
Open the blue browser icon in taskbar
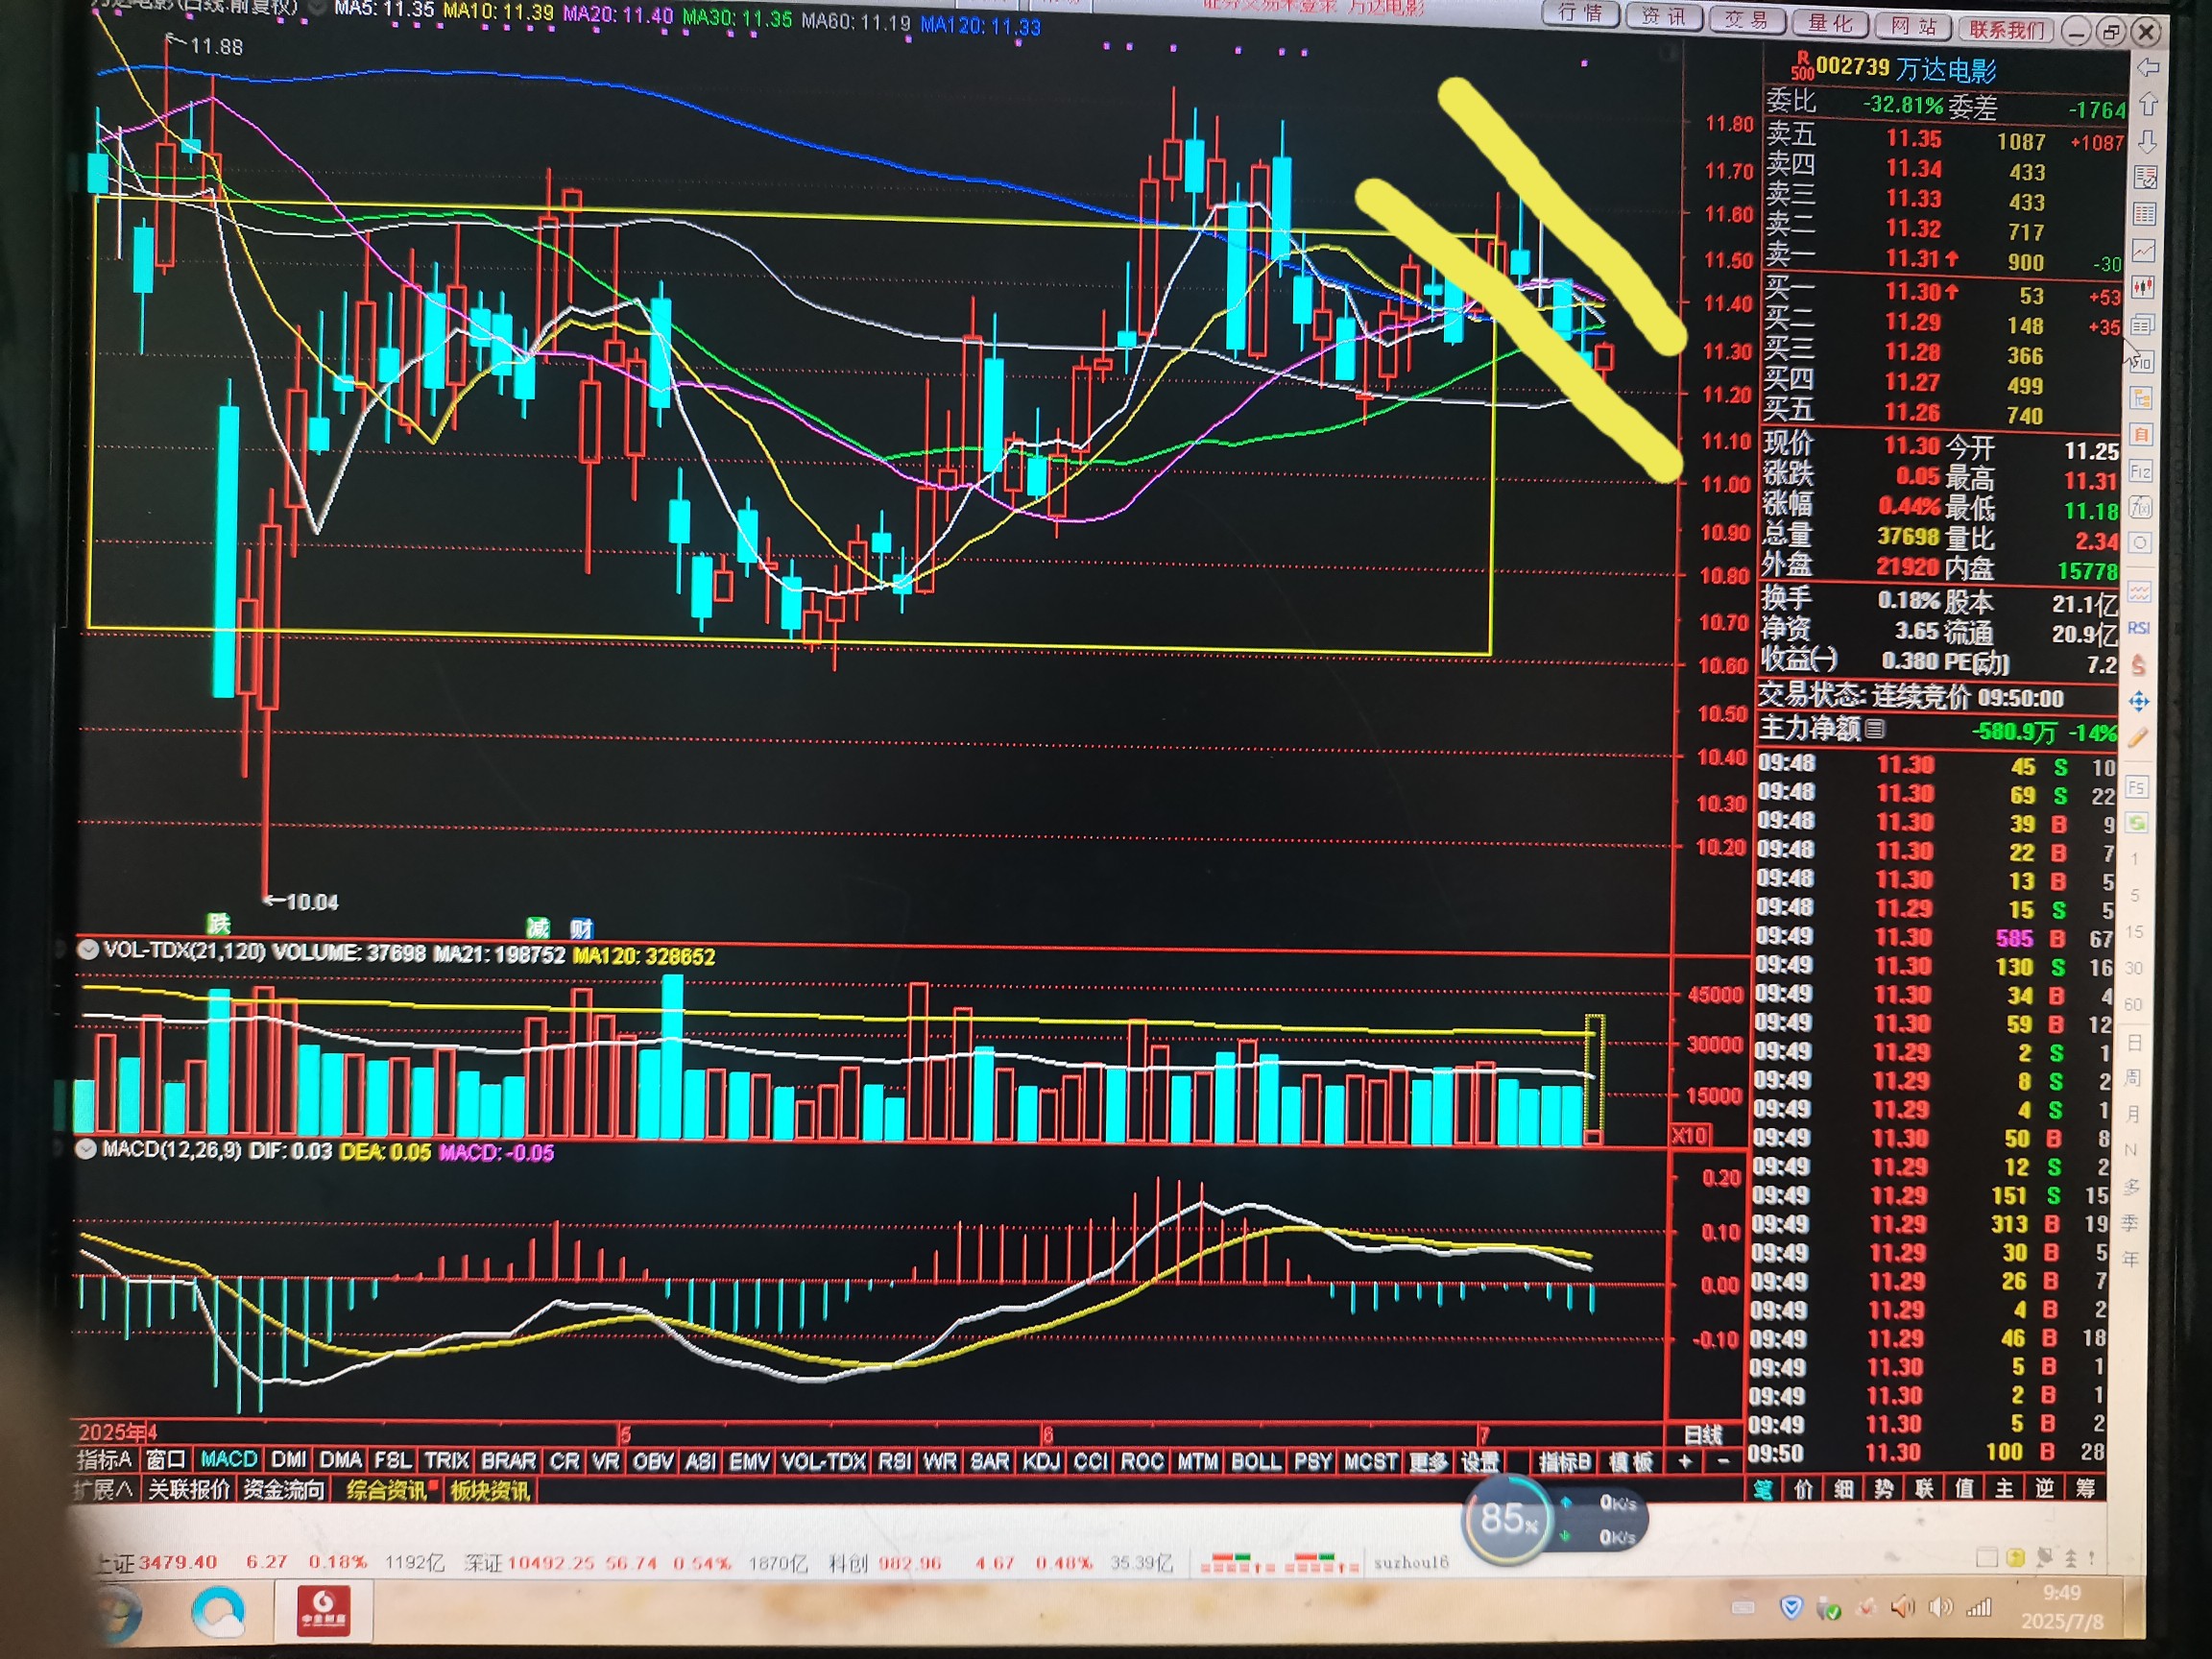coord(218,1611)
